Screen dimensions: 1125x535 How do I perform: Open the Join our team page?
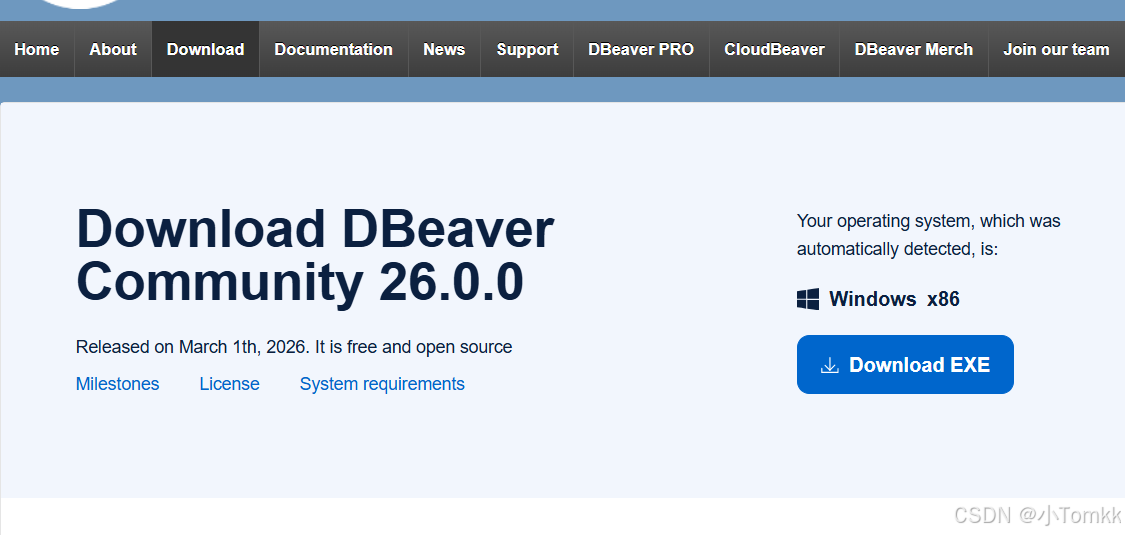tap(1056, 49)
